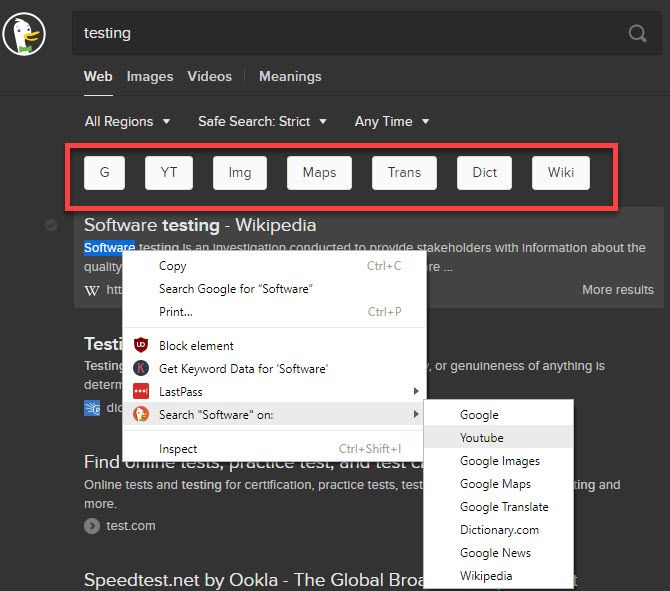
Task: Open Software testing - Wikipedia result
Action: (x=200, y=225)
